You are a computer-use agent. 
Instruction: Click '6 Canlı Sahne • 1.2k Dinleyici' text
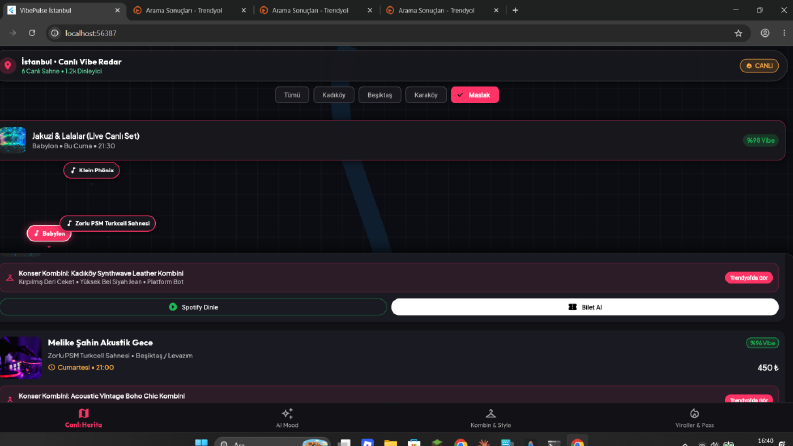coord(62,71)
